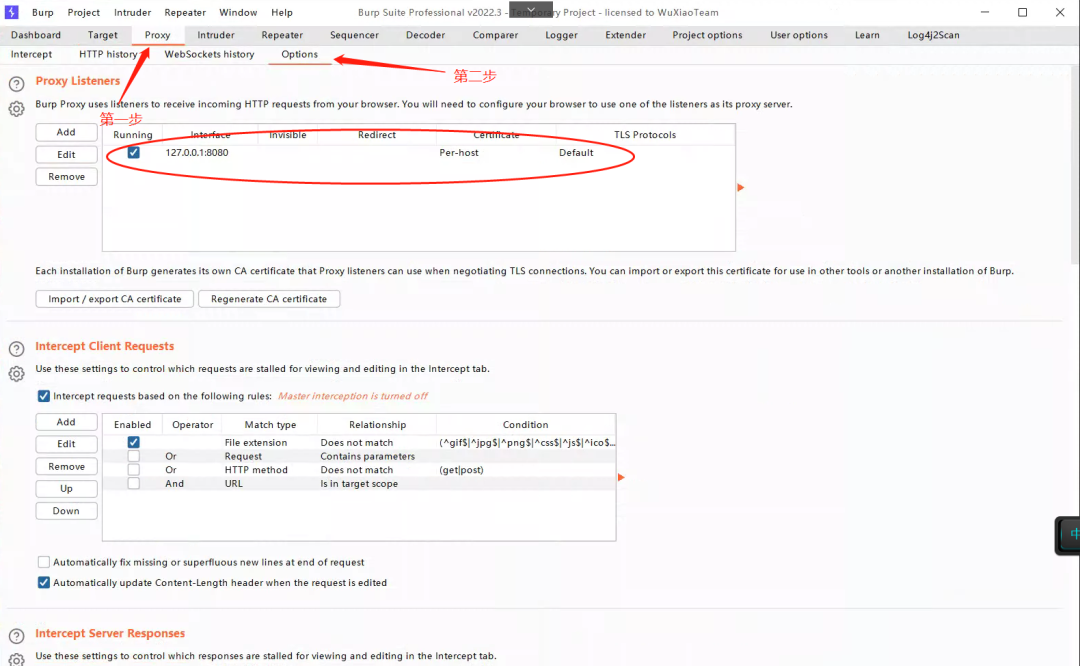
Task: Open the Help menu
Action: [x=282, y=12]
